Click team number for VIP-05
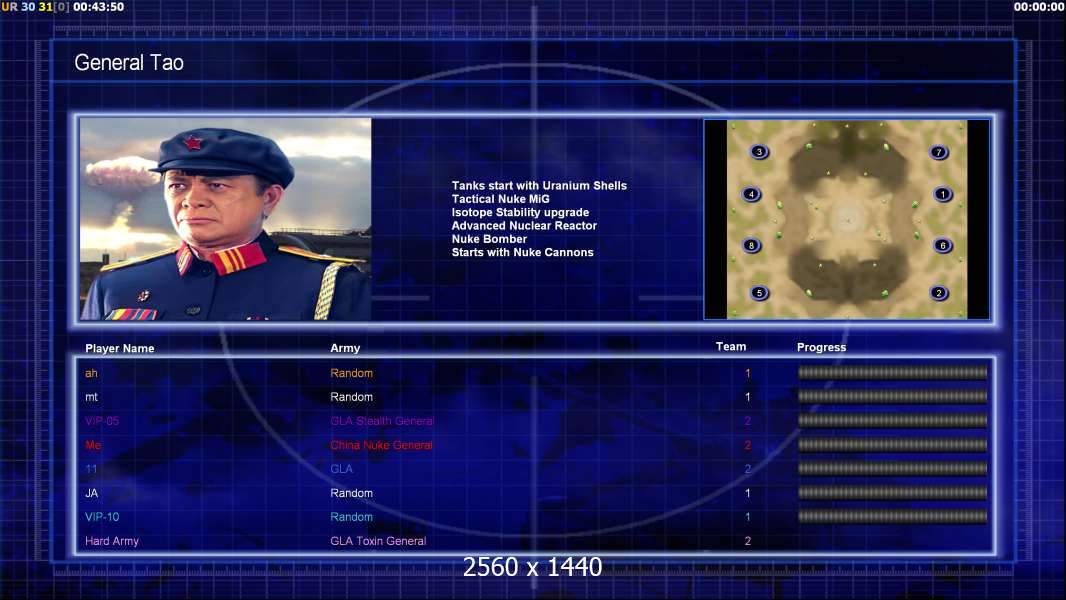 [x=748, y=421]
